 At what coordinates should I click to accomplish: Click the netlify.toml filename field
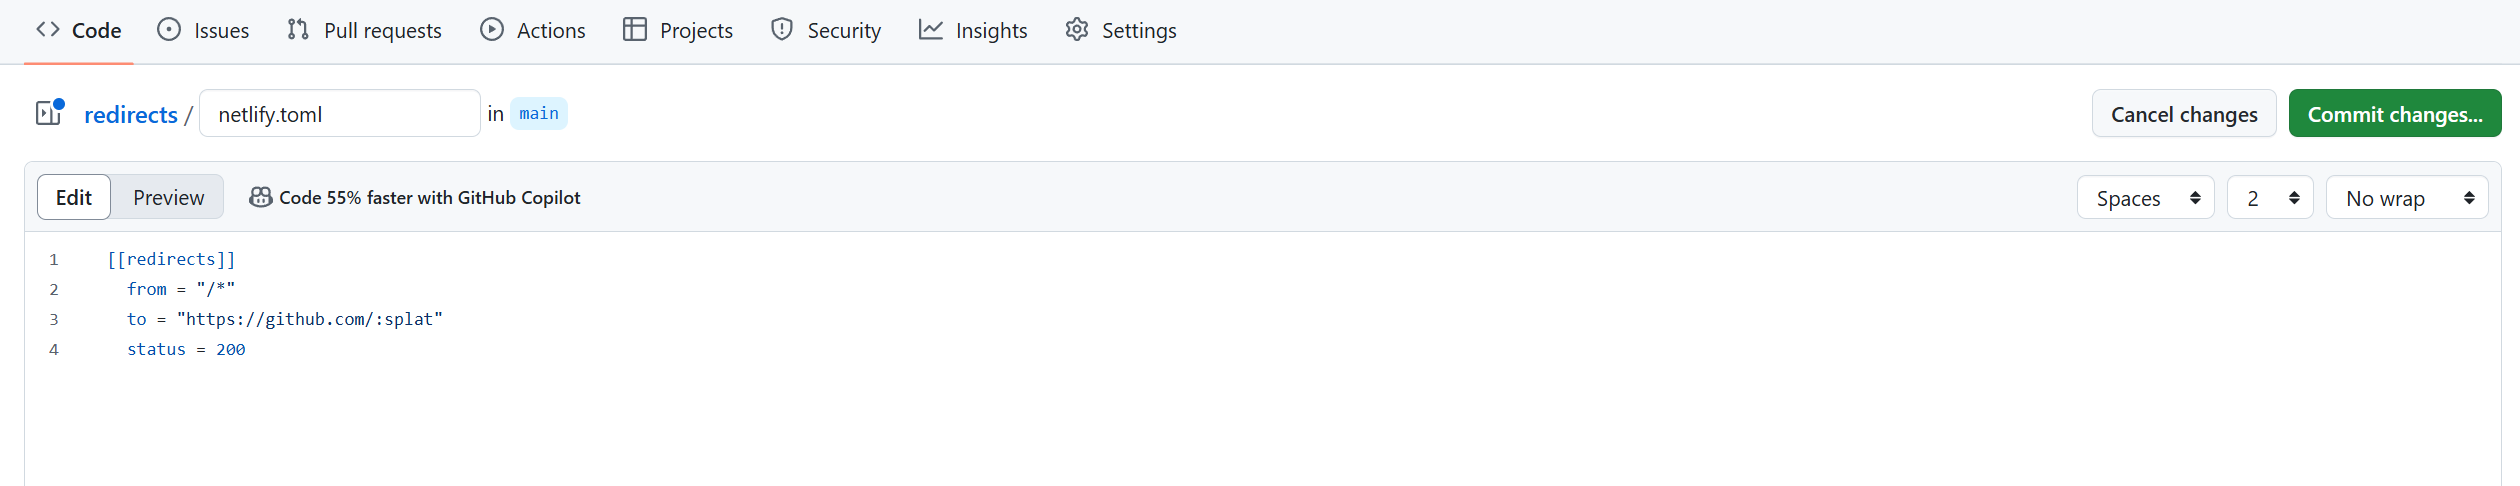[340, 114]
